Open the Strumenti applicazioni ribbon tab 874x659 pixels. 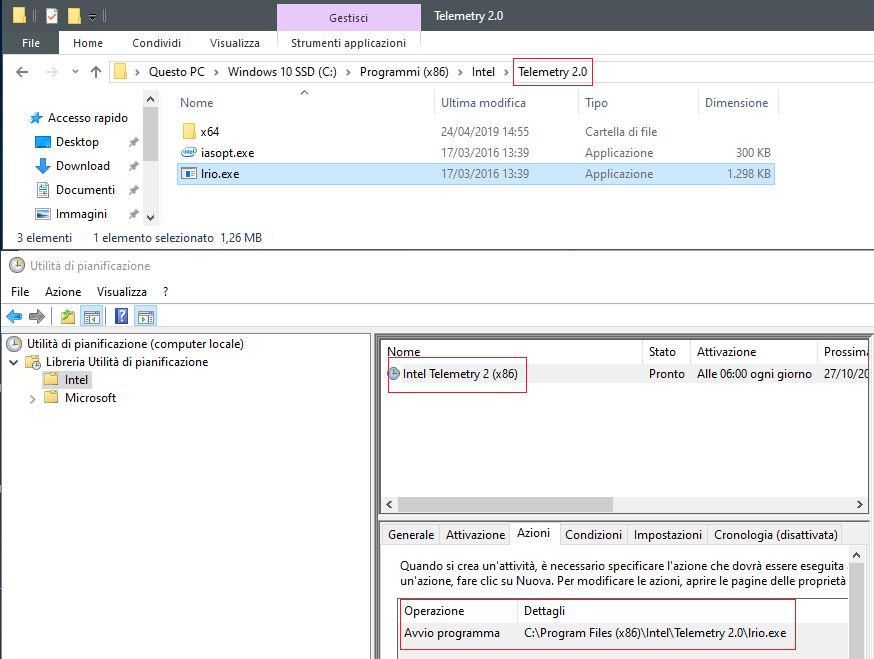348,43
